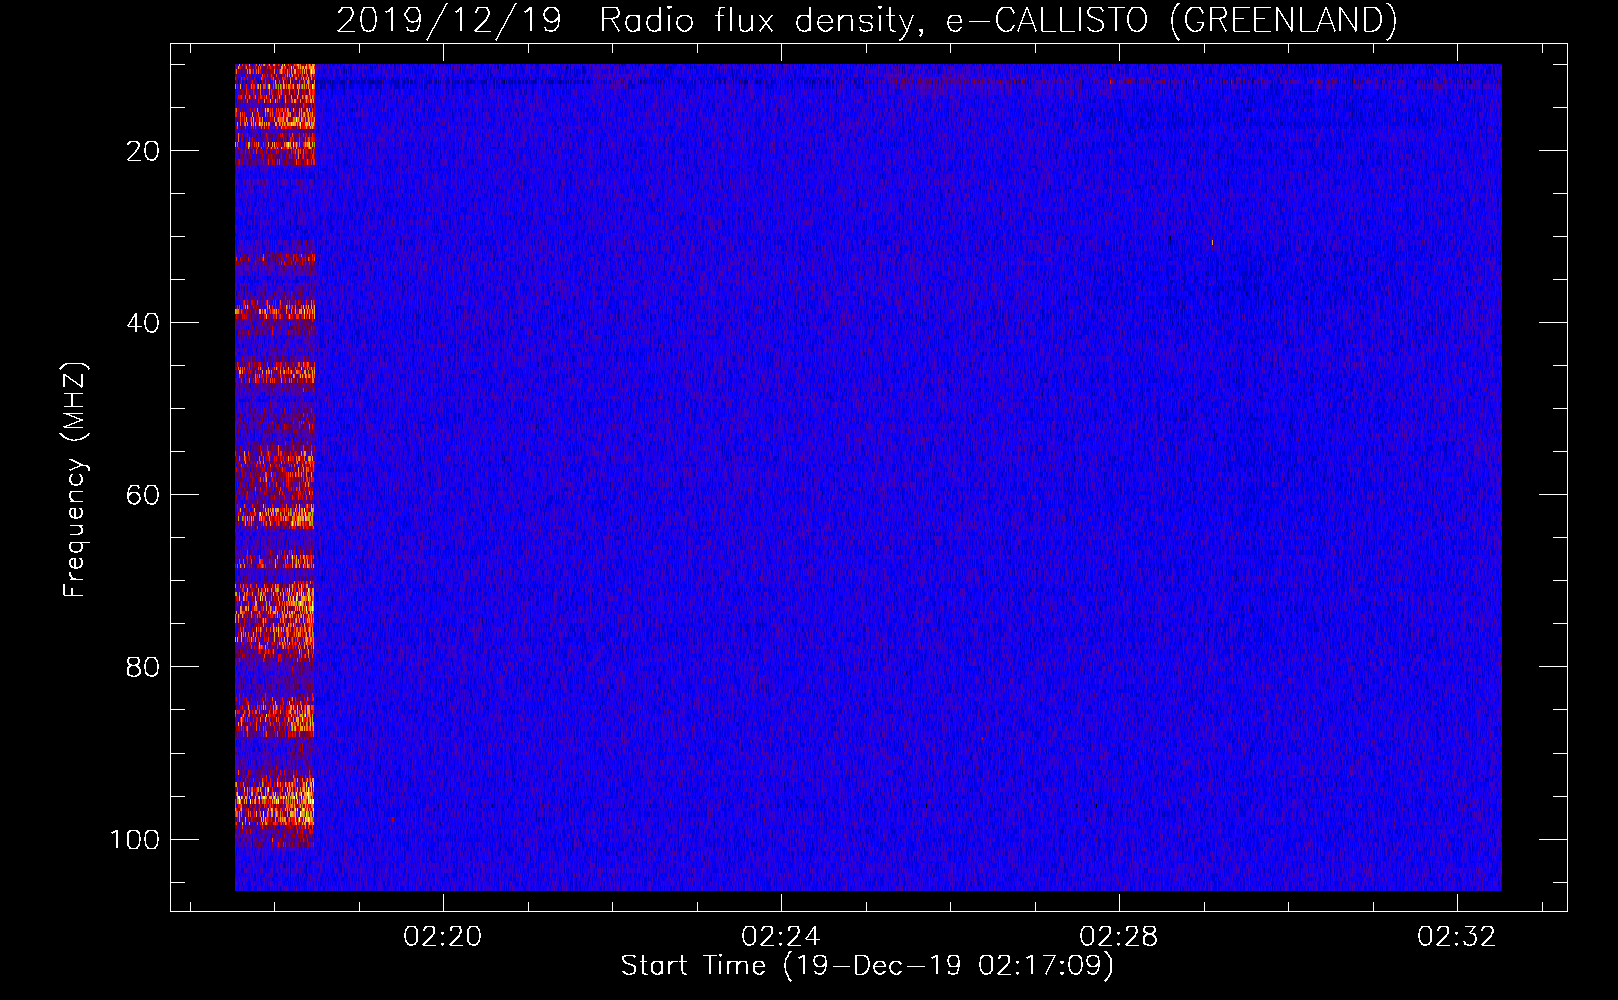Screen dimensions: 1618x1000
Task: Click the time tick label '02:24'
Action: click(x=780, y=936)
